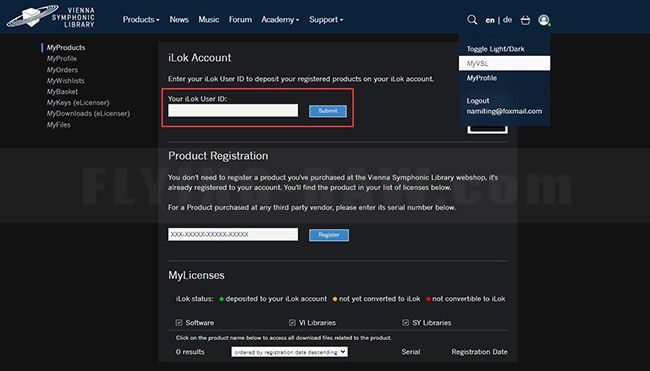
Task: Open MyWishlists in the sidebar
Action: coord(65,81)
